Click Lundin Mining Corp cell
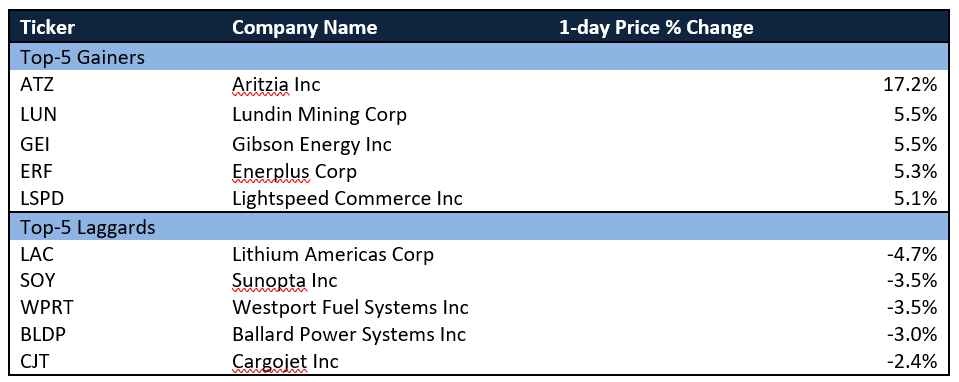The height and width of the screenshot is (382, 959). pos(319,114)
